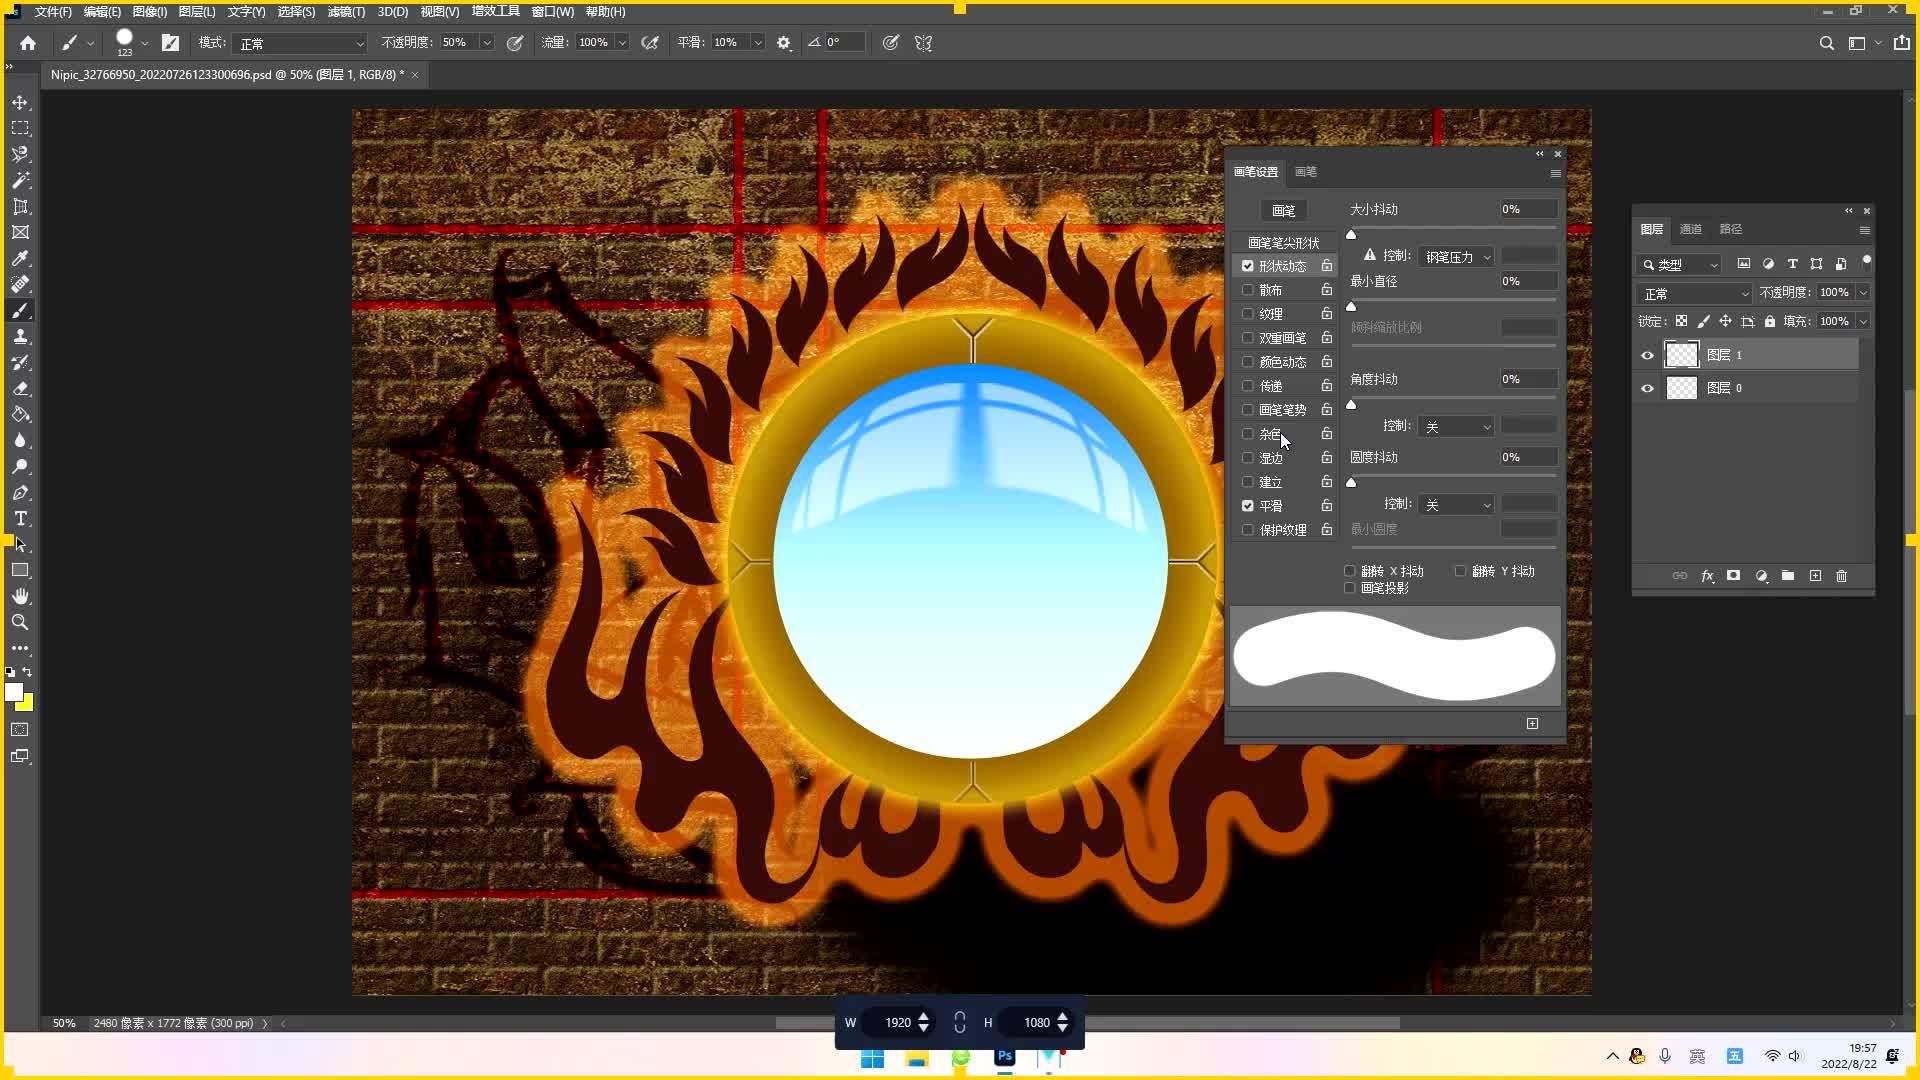1920x1080 pixels.
Task: Open the layer blend mode 正常 dropdown
Action: 1695,293
